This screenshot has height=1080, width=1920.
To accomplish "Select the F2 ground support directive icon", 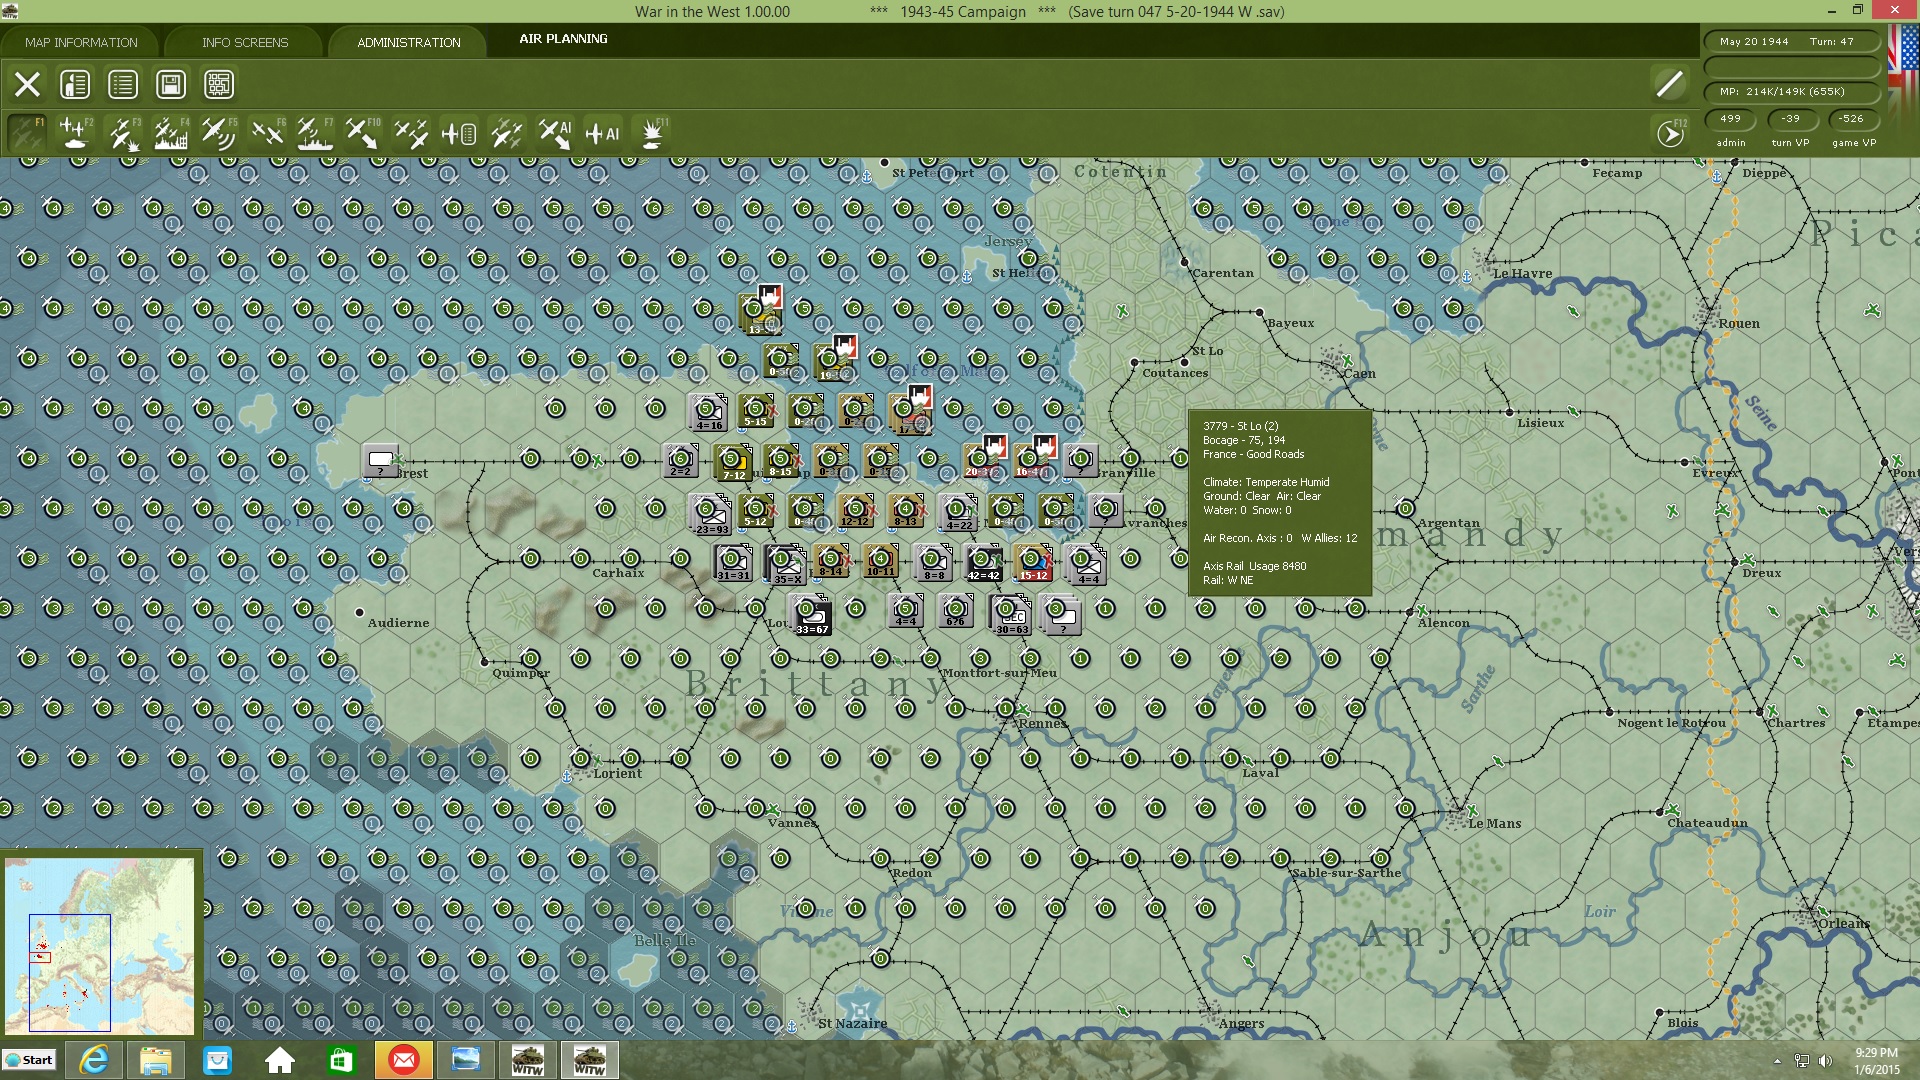I will [x=77, y=133].
